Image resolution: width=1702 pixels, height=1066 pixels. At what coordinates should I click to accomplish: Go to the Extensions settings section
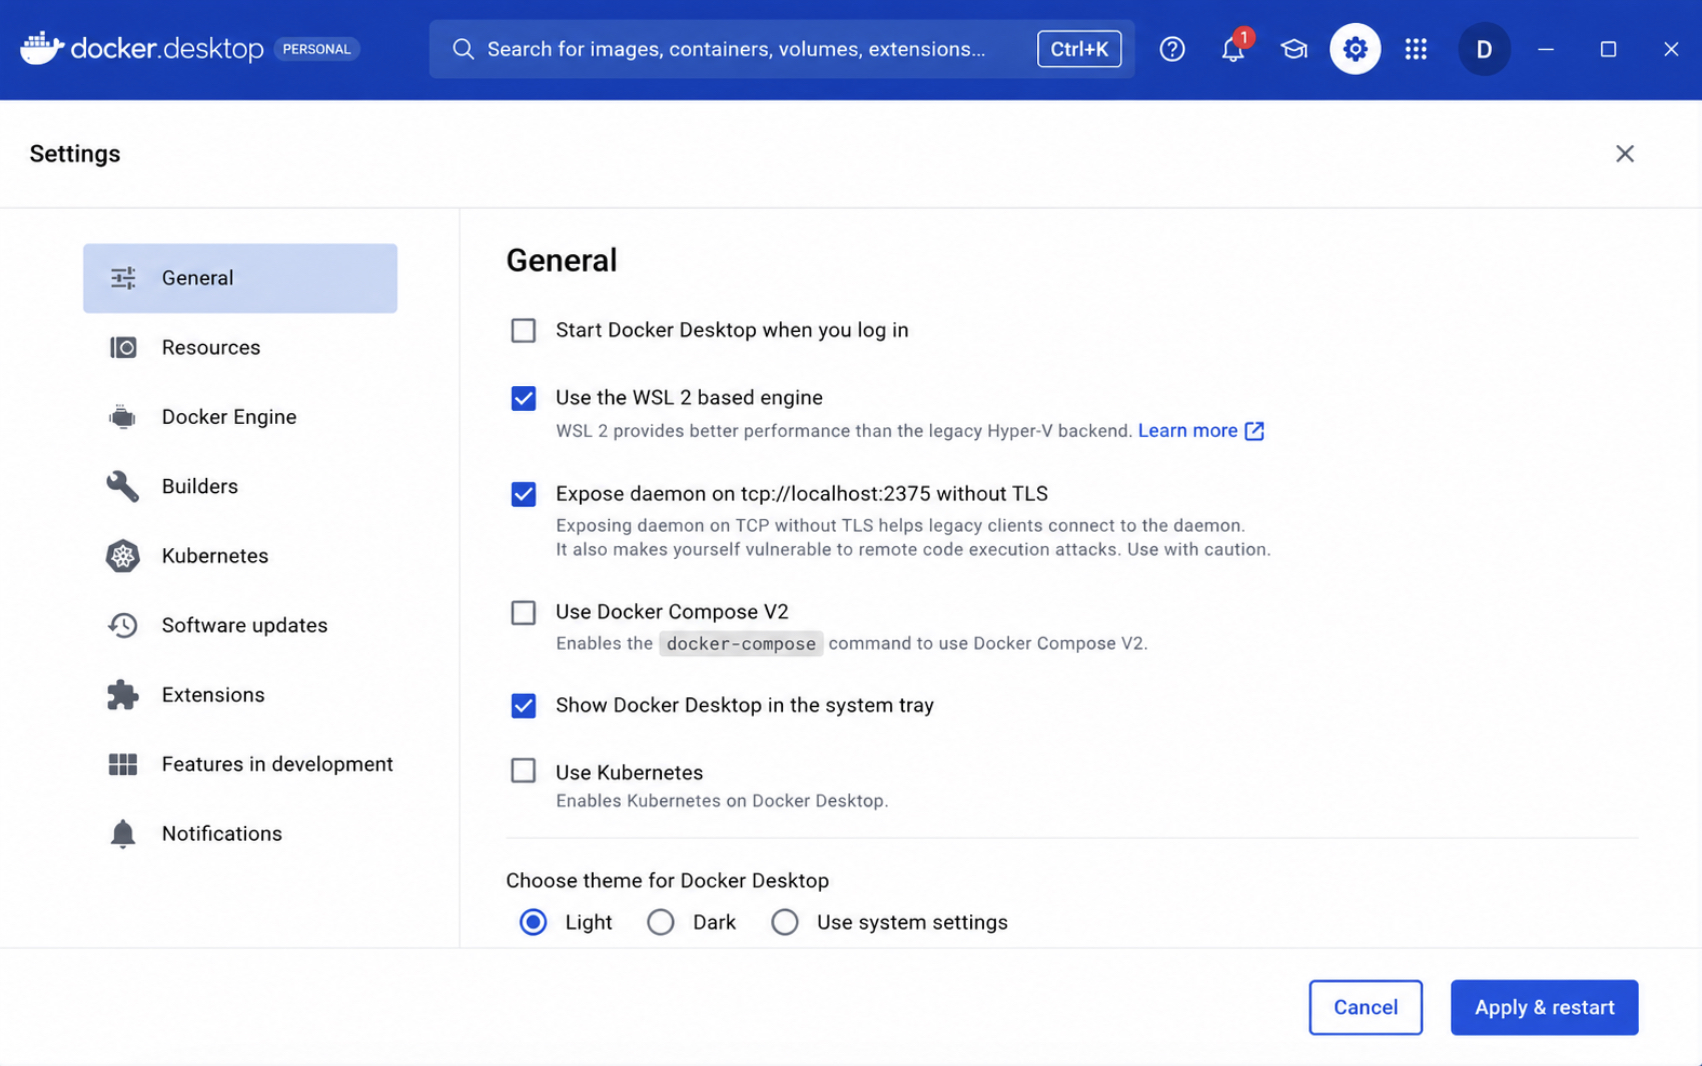point(240,695)
